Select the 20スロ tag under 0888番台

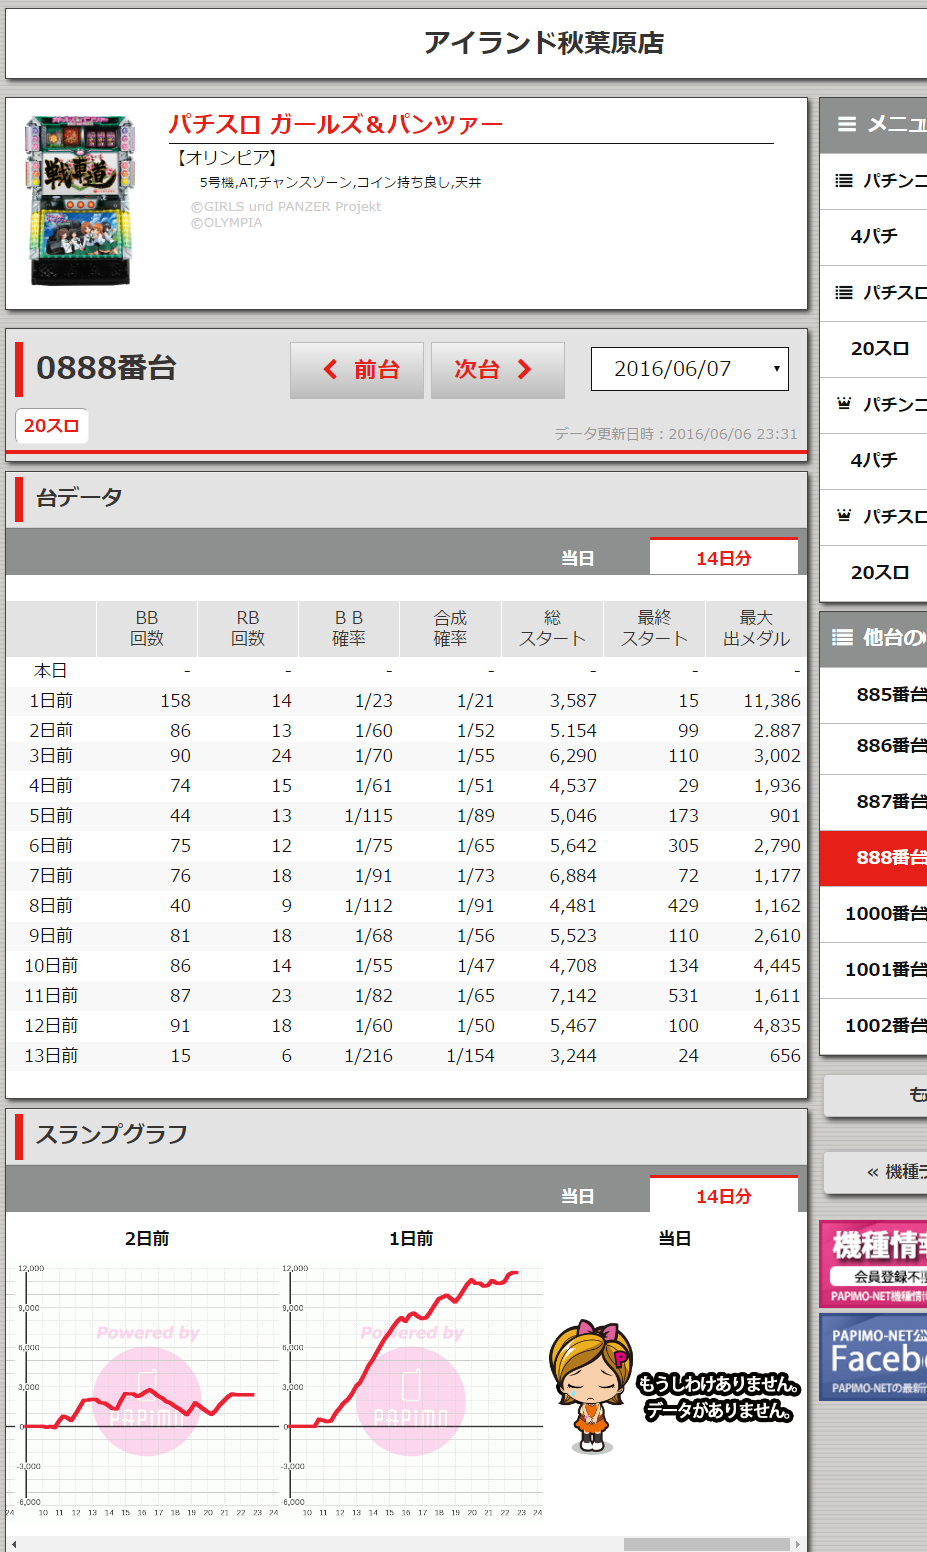tap(52, 426)
